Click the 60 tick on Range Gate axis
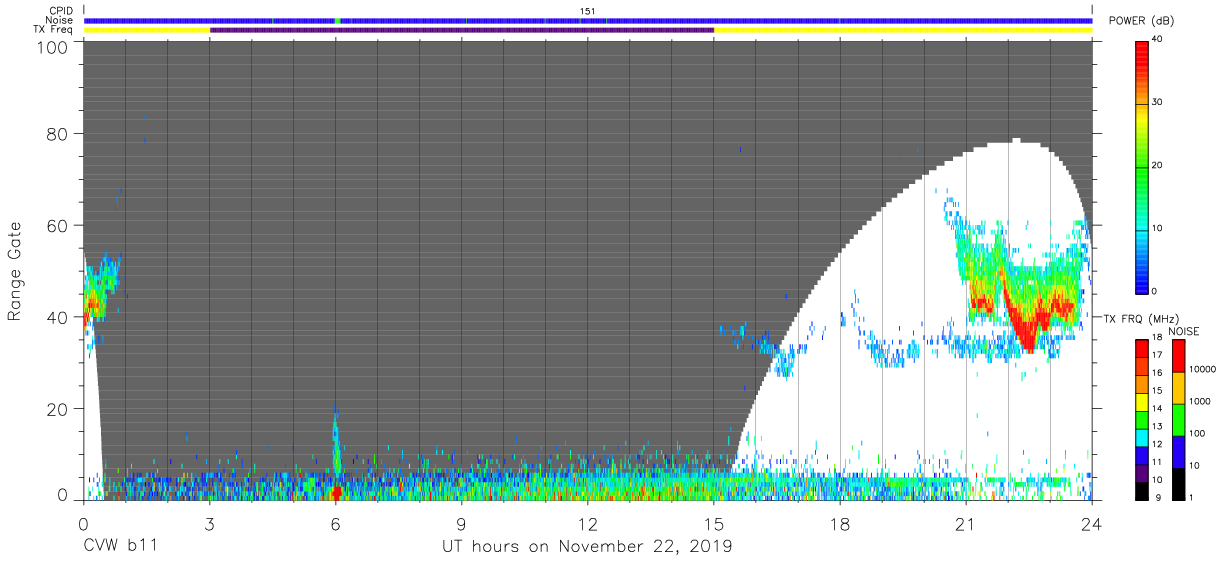 [57, 226]
